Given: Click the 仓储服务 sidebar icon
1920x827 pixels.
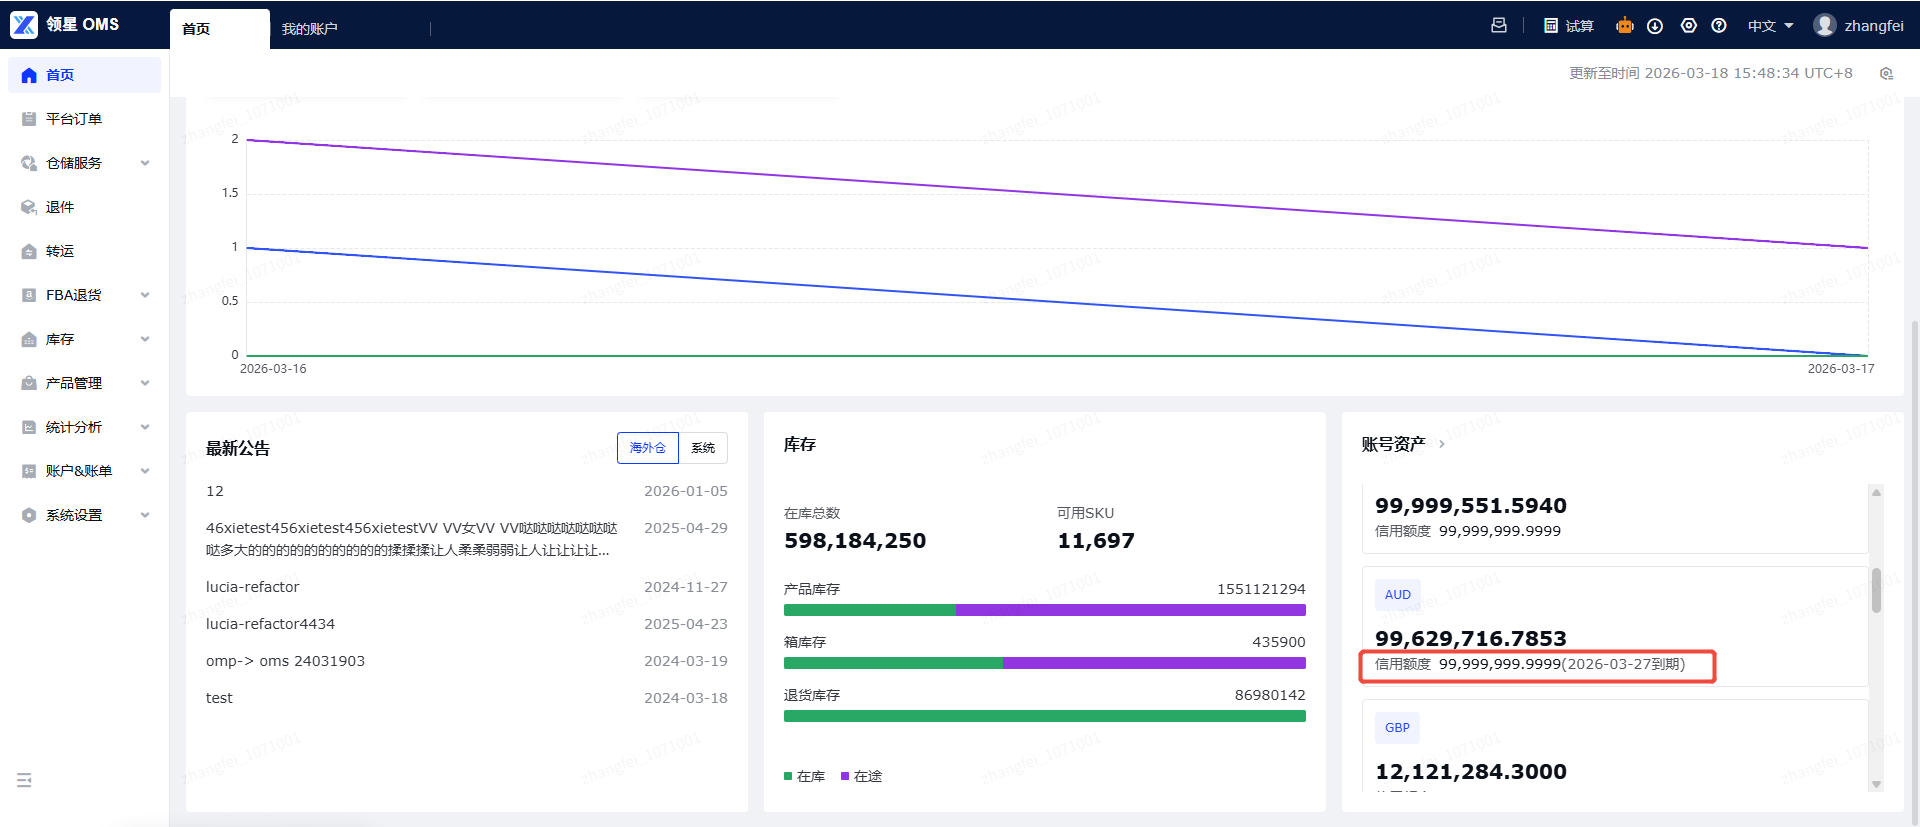Looking at the screenshot, I should (29, 163).
